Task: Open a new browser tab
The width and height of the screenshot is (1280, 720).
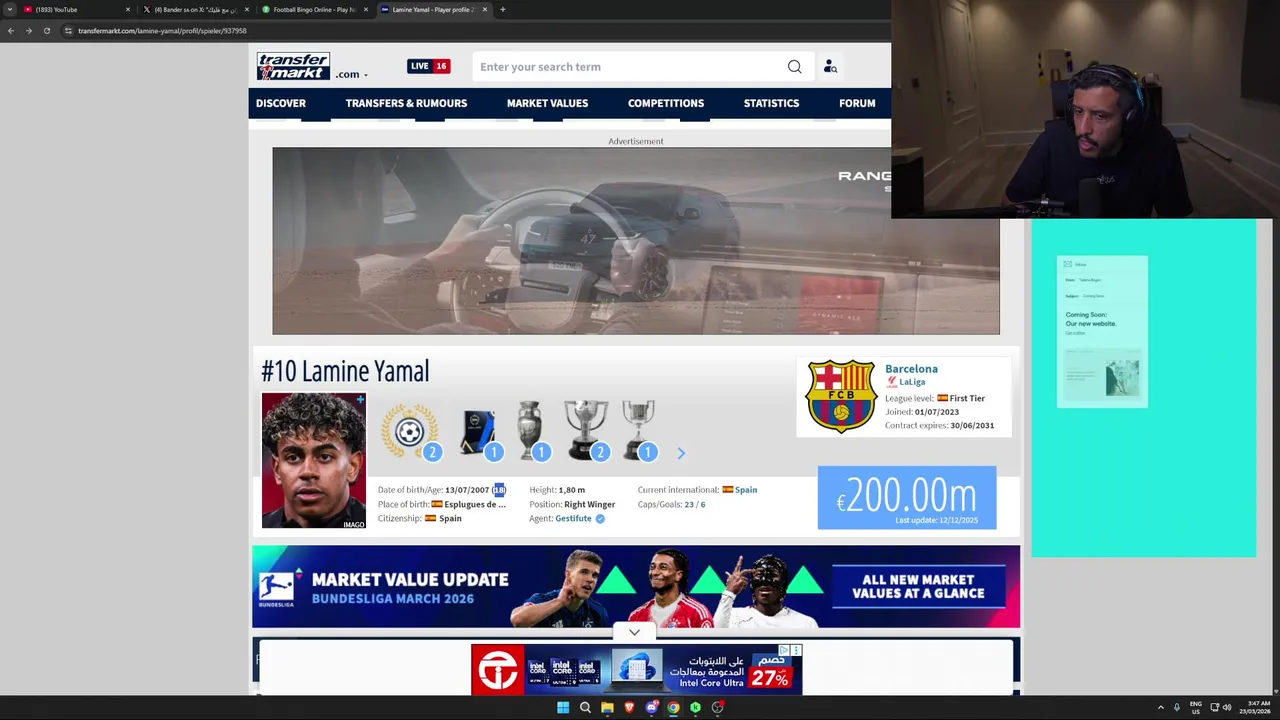Action: [x=502, y=9]
